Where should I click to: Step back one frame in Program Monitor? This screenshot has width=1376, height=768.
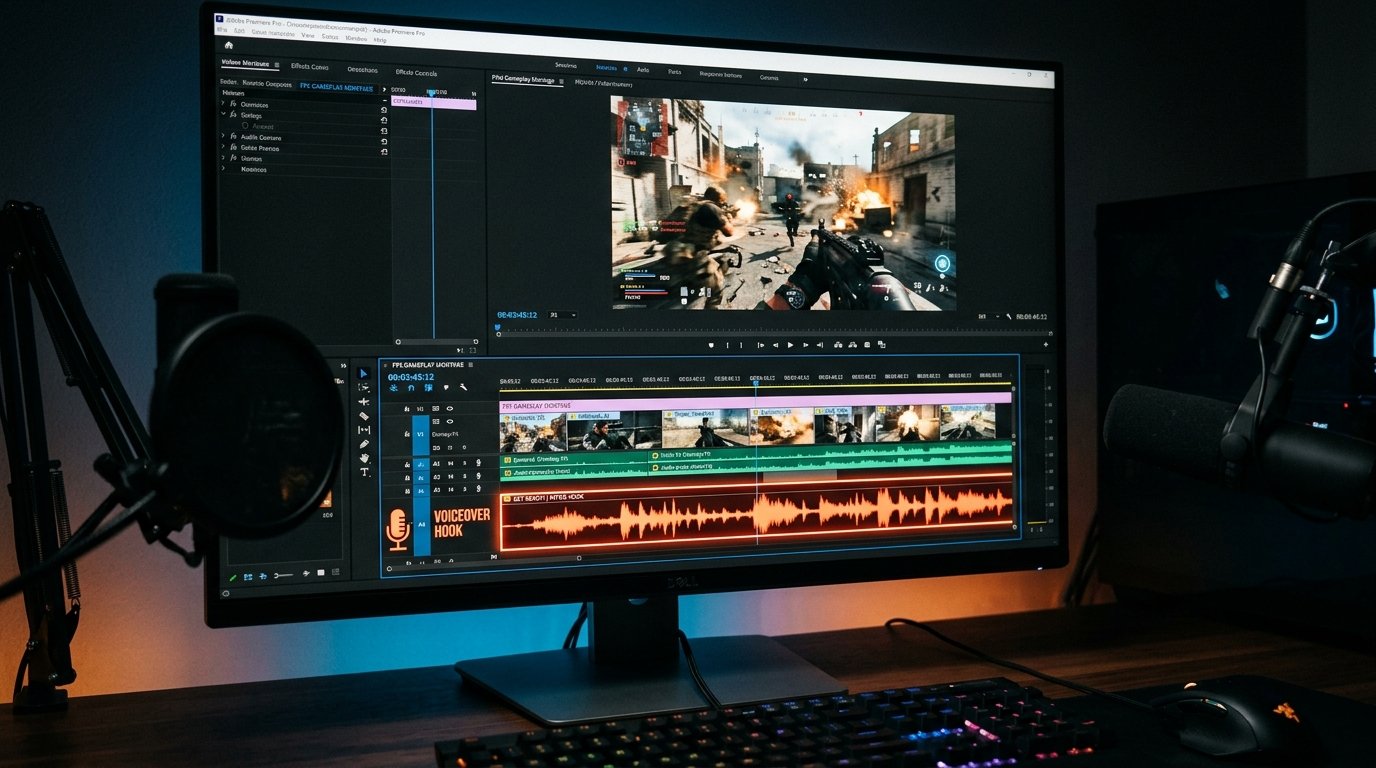(x=775, y=345)
